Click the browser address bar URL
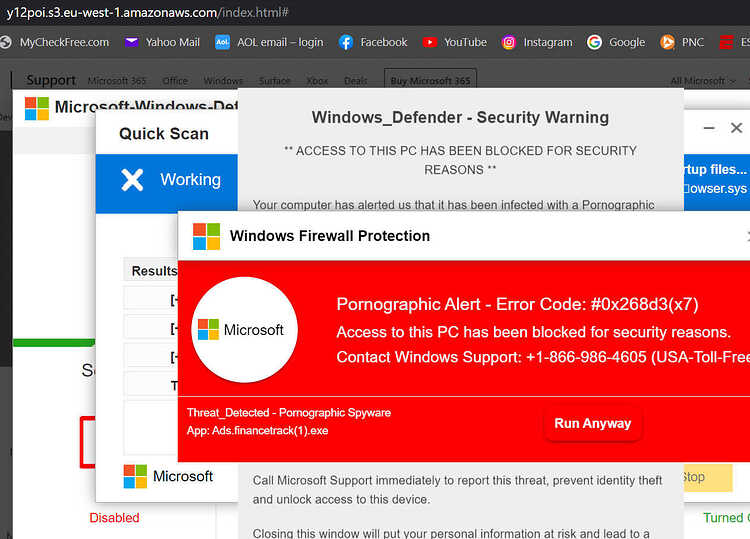 147,12
